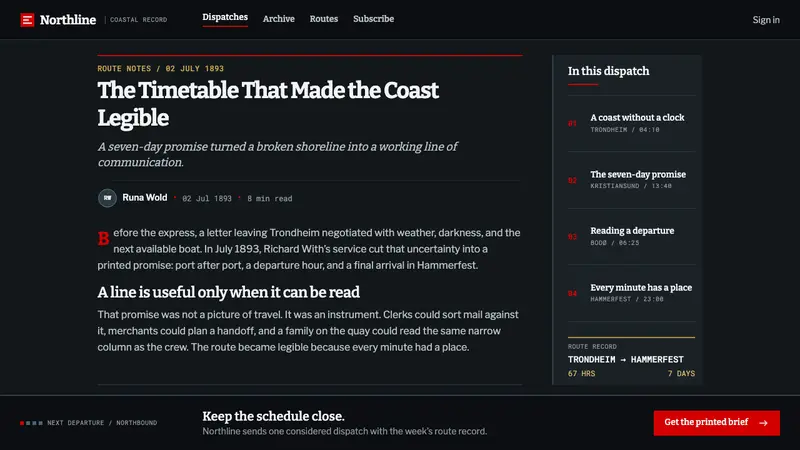800x450 pixels.
Task: Open author Runa Wold's name link
Action: pos(144,197)
